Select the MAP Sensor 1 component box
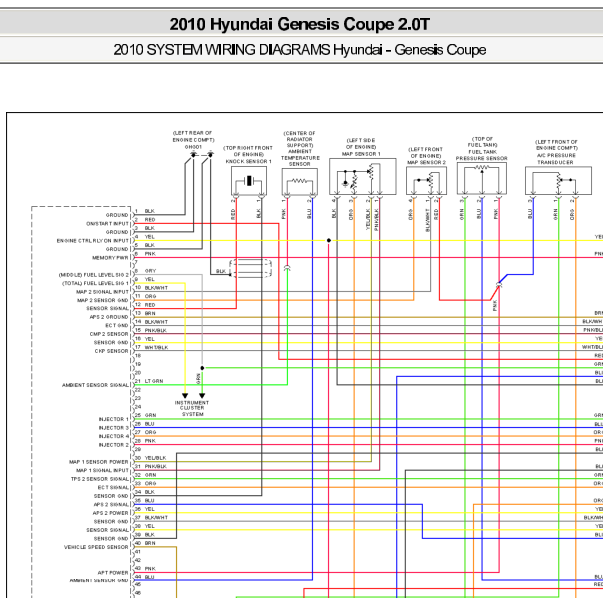The image size is (603, 598). pyautogui.click(x=363, y=177)
